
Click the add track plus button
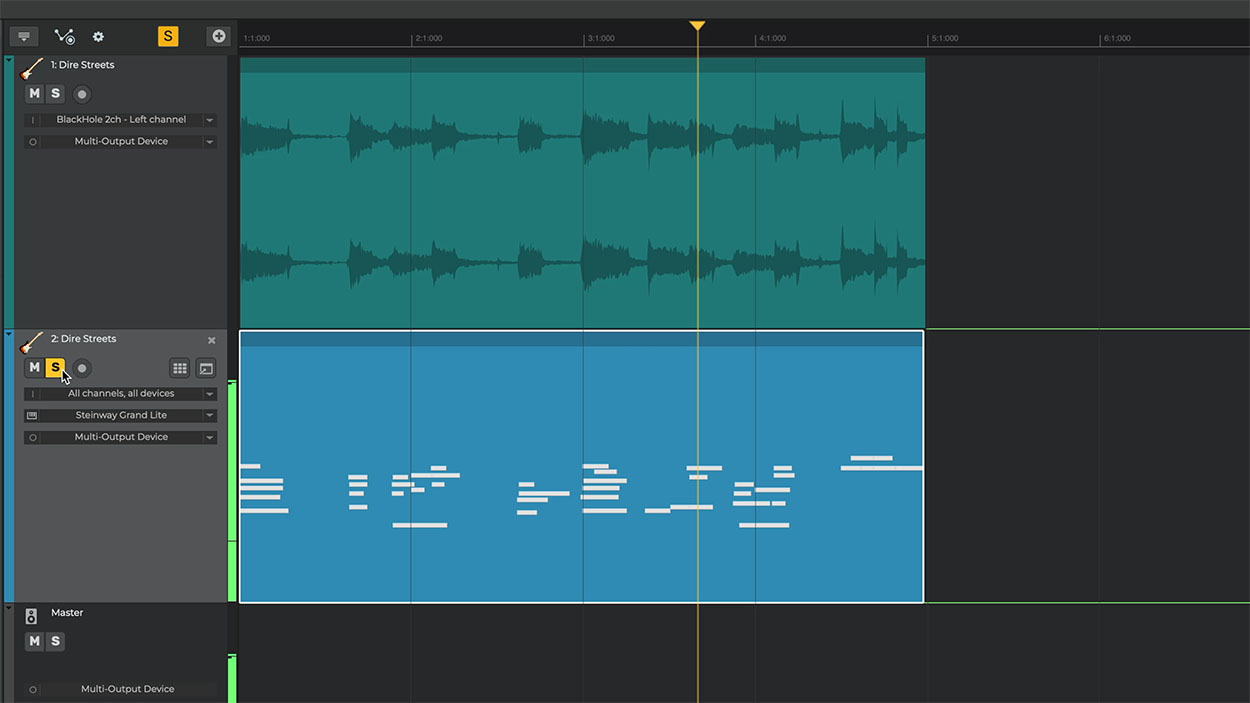(218, 37)
